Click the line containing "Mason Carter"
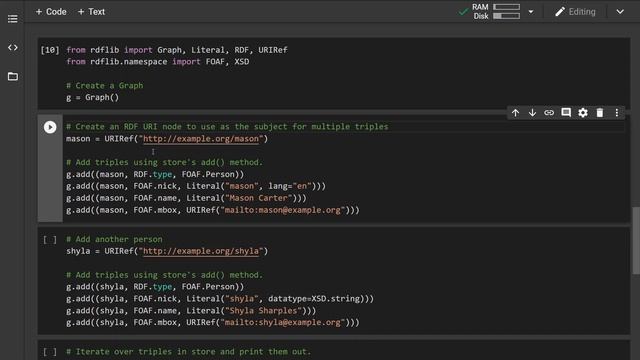This screenshot has height=360, width=640. coord(186,198)
